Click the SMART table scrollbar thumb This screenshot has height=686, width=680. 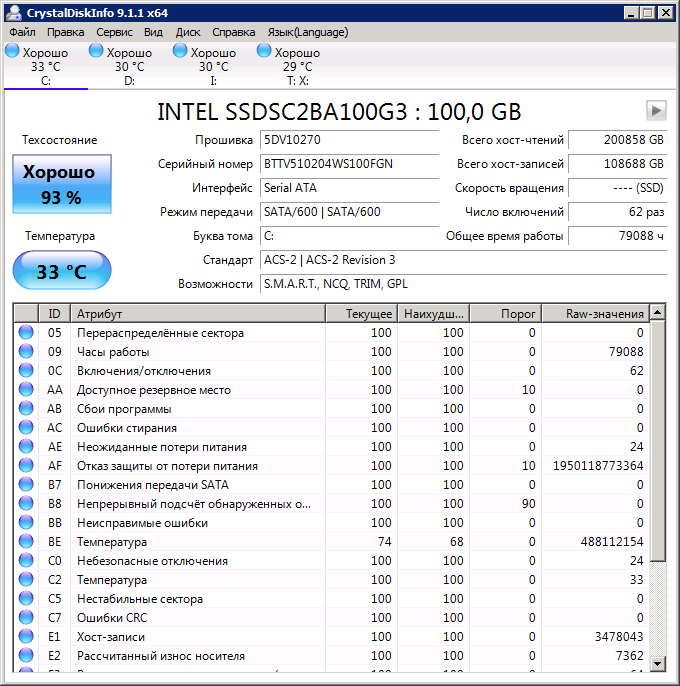point(657,441)
